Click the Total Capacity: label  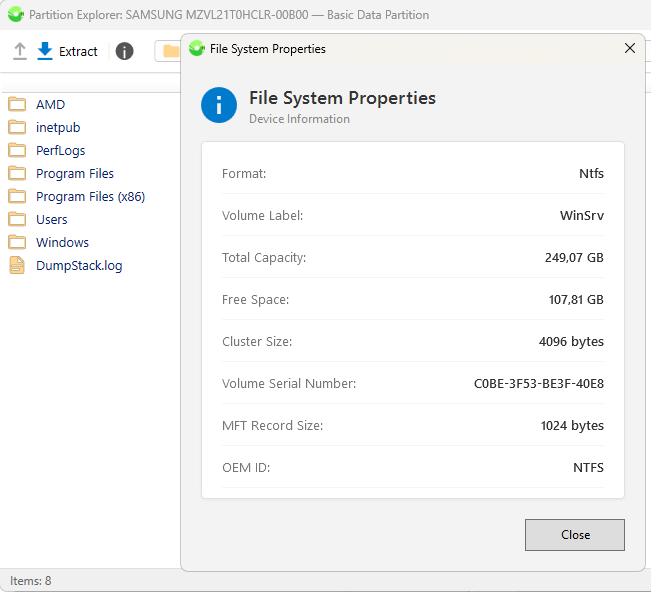point(264,258)
